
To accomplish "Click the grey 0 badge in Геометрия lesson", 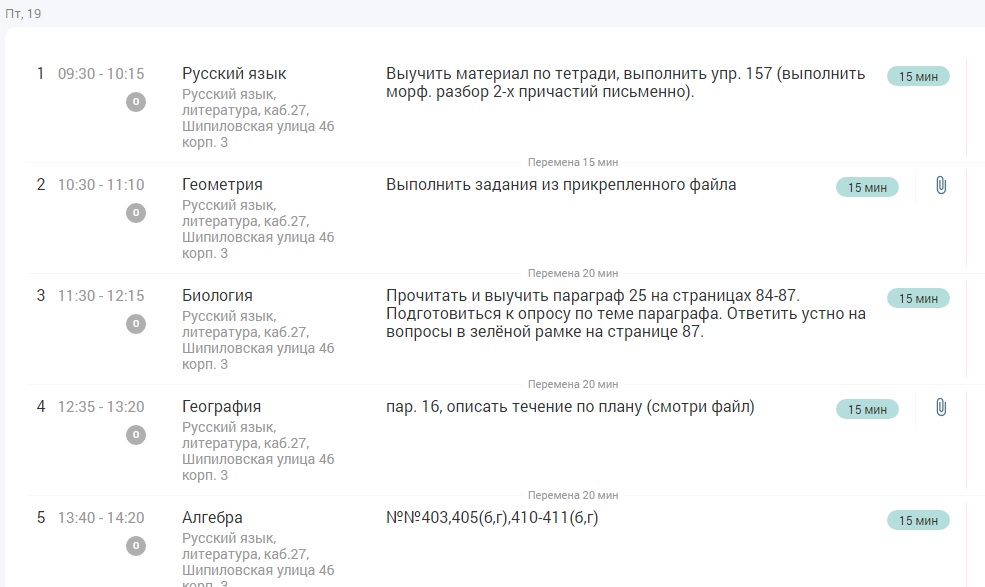I will (136, 213).
